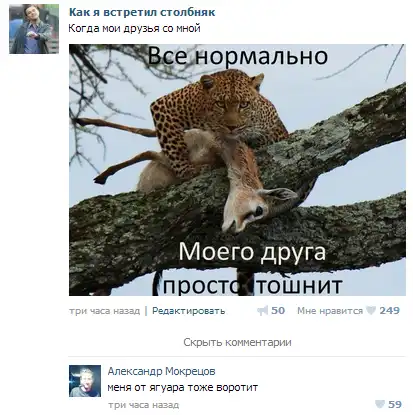This screenshot has width=413, height=415.
Task: Click the share count 50
Action: point(278,311)
